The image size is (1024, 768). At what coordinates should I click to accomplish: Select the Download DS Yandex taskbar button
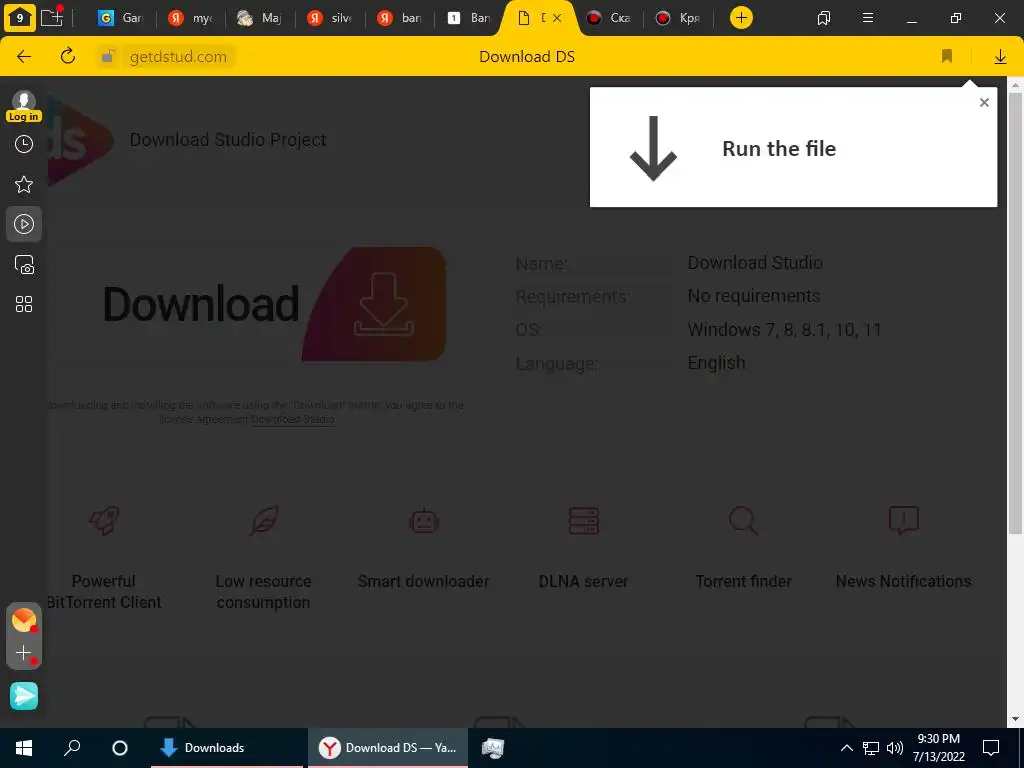[388, 748]
